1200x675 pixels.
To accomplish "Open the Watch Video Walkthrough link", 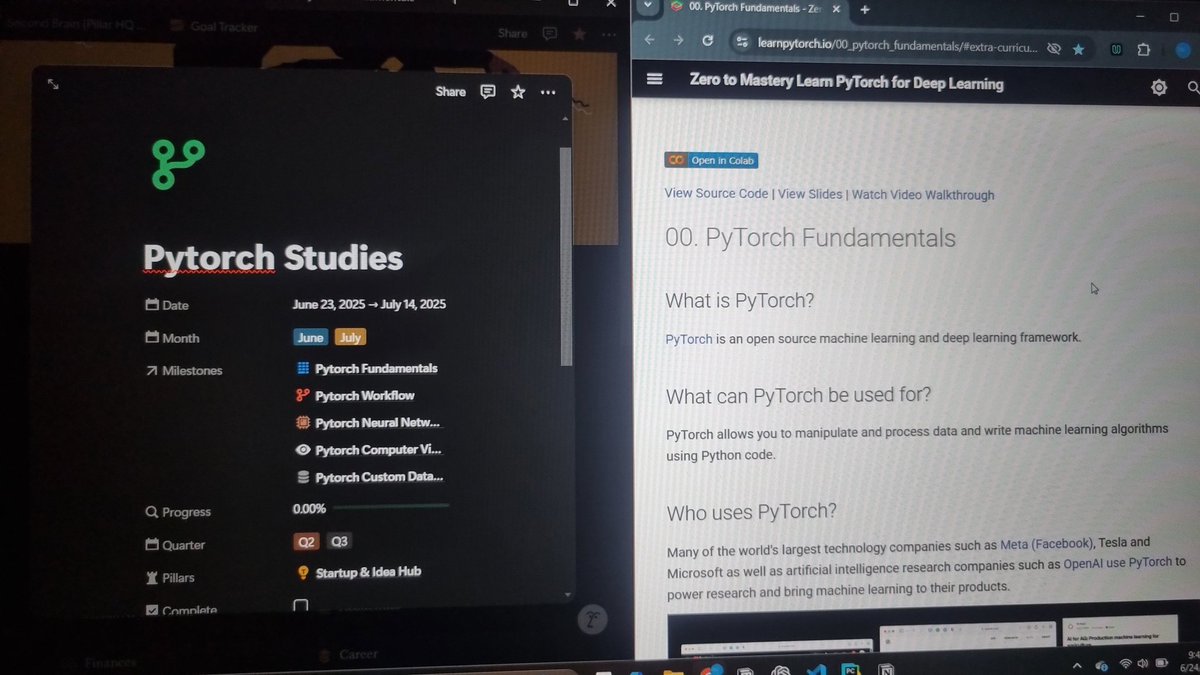I will tap(923, 195).
